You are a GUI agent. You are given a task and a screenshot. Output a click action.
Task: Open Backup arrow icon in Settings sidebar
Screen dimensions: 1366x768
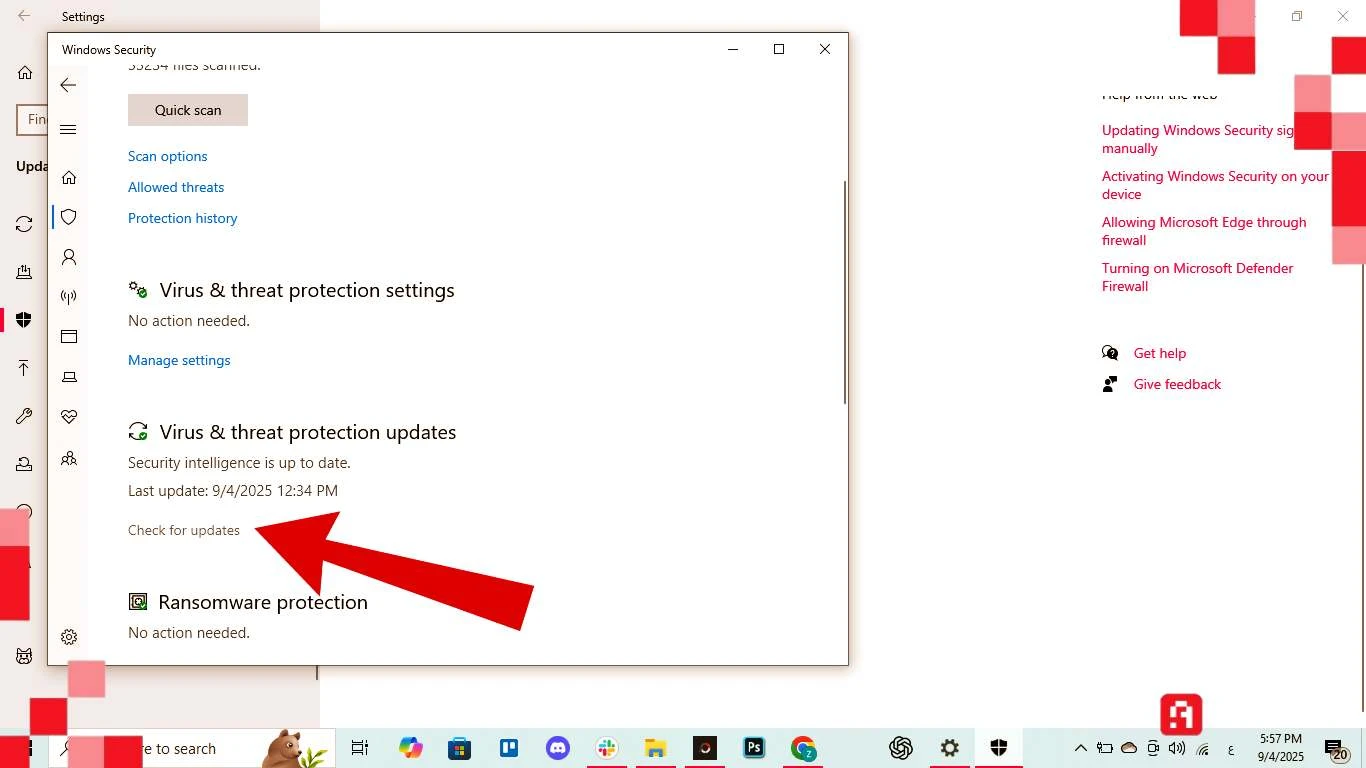(x=24, y=368)
